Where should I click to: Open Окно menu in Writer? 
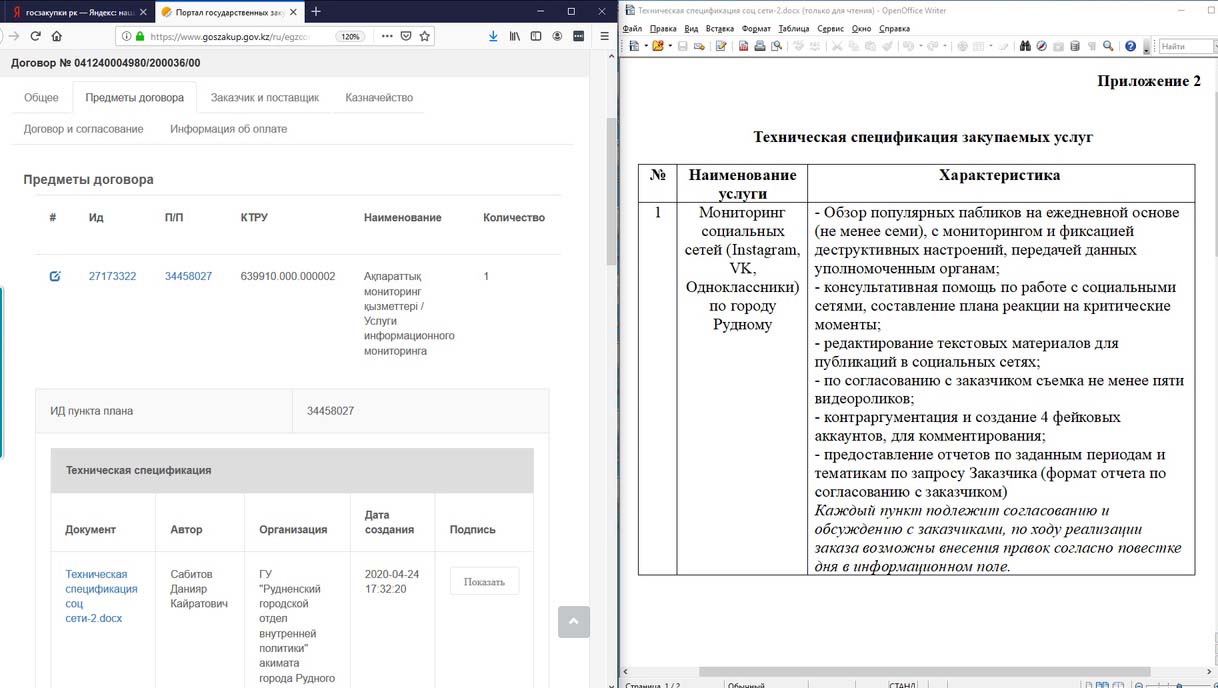[861, 29]
